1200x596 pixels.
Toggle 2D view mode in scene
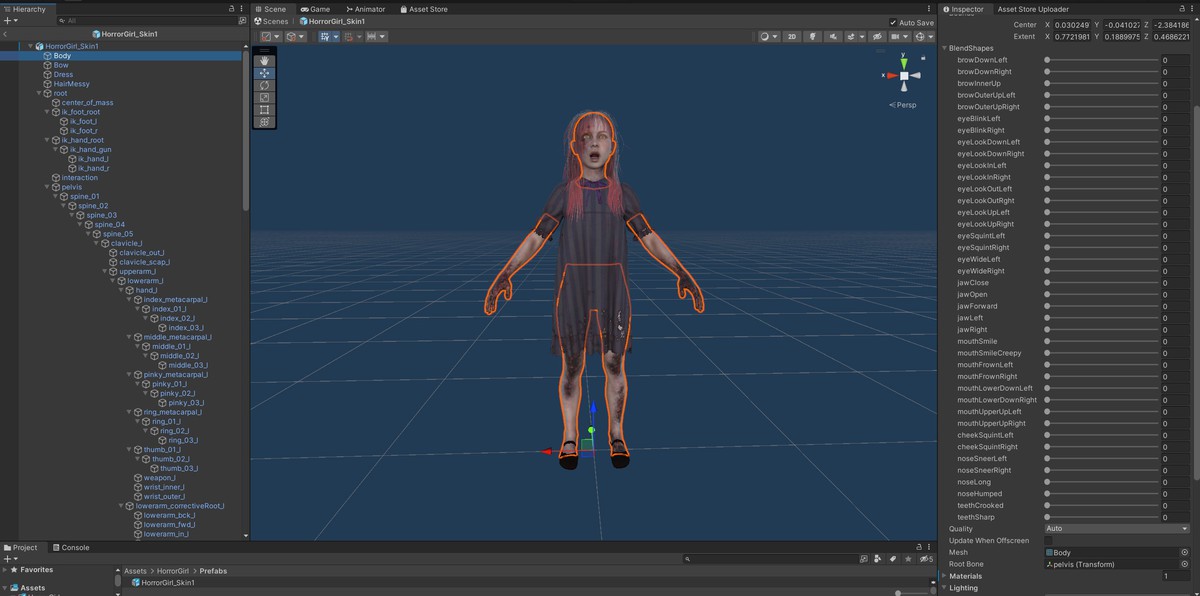coord(792,37)
